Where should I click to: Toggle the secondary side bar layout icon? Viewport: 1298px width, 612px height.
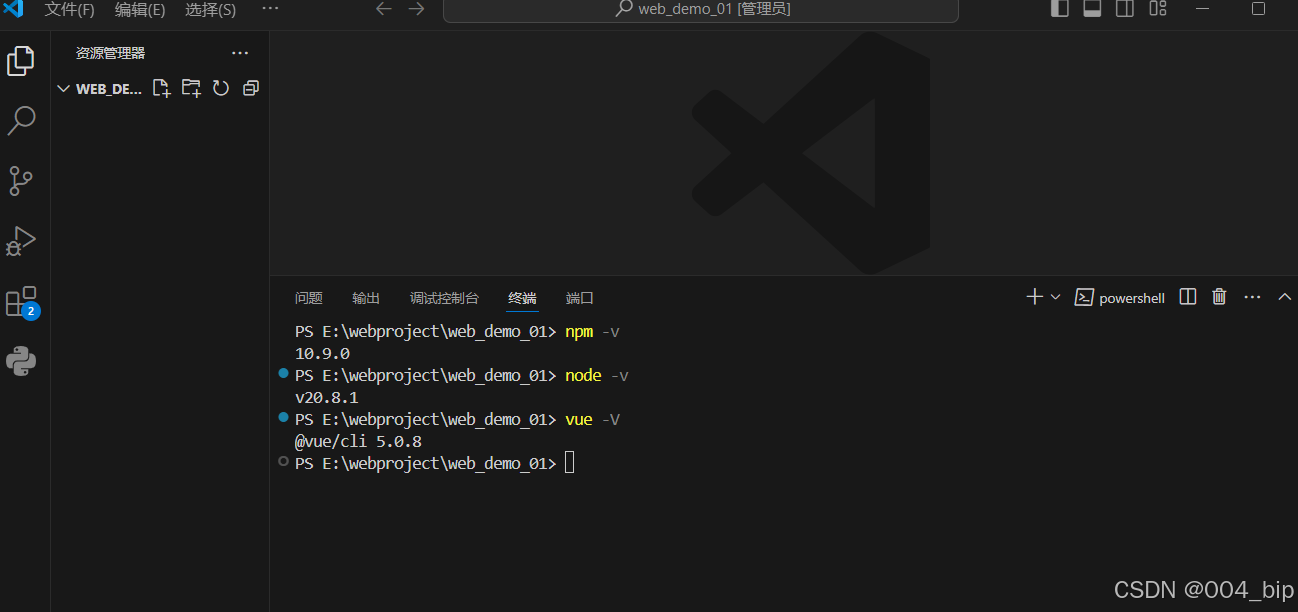[1125, 9]
